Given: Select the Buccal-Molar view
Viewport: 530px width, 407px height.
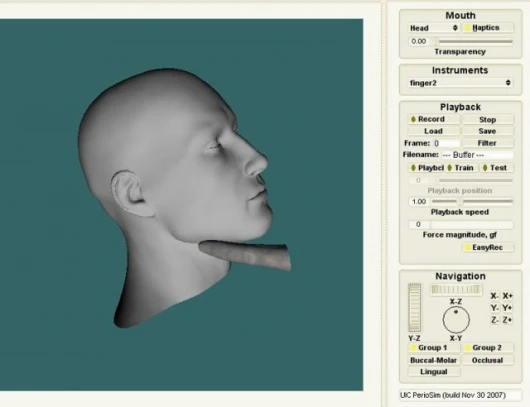Looking at the screenshot, I should 434,360.
